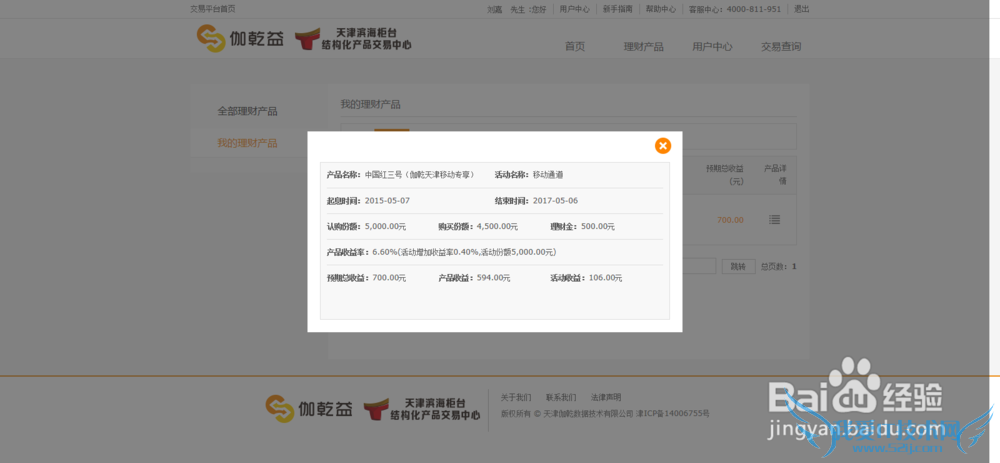The width and height of the screenshot is (1000, 463).
Task: Click the 天津滨海柜台 logo in header
Action: (x=360, y=39)
